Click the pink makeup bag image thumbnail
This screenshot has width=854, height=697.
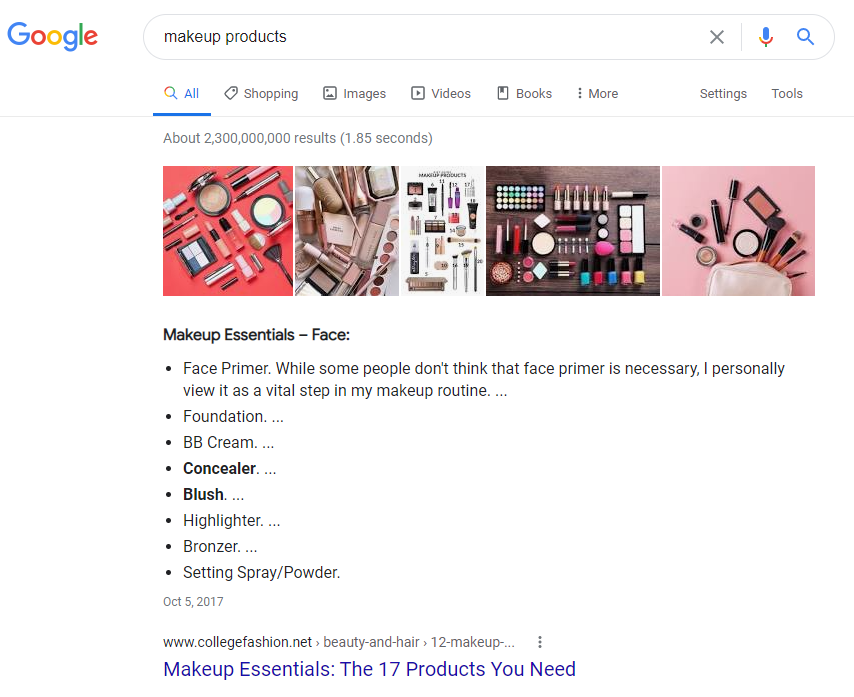pyautogui.click(x=738, y=231)
